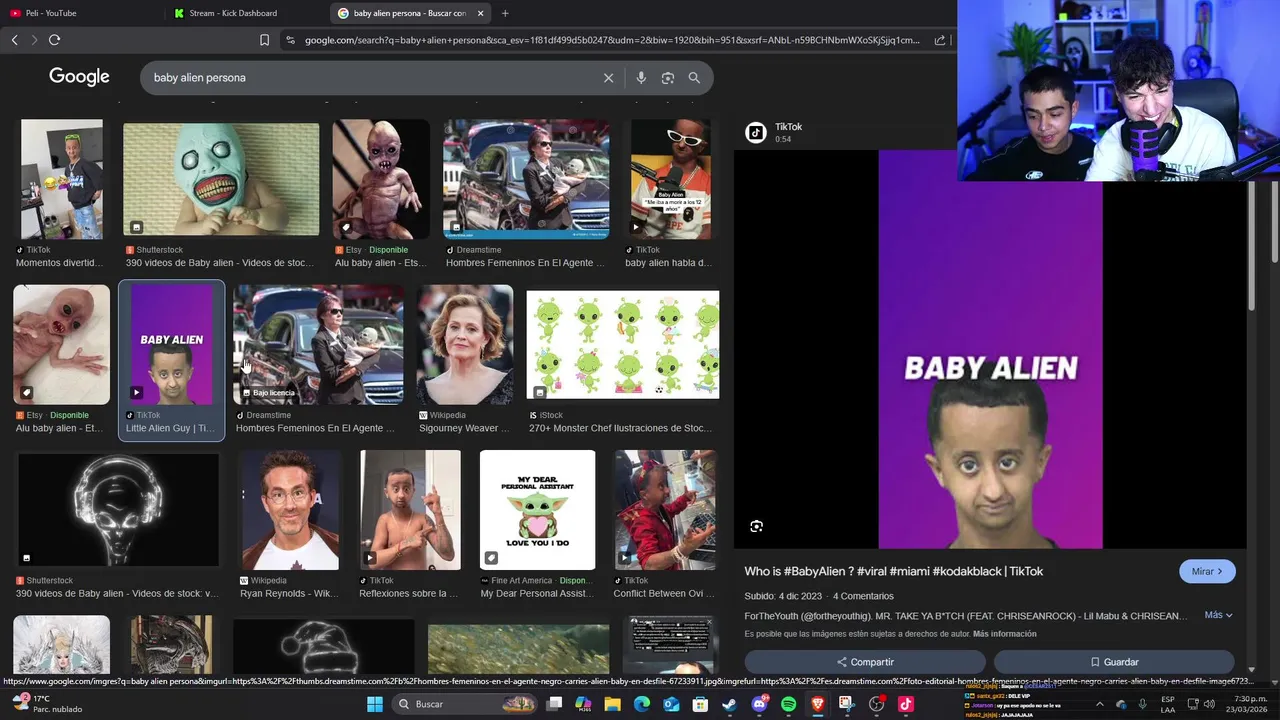Open OBS Studio from the taskbar
Image resolution: width=1280 pixels, height=720 pixels.
pos(877,704)
